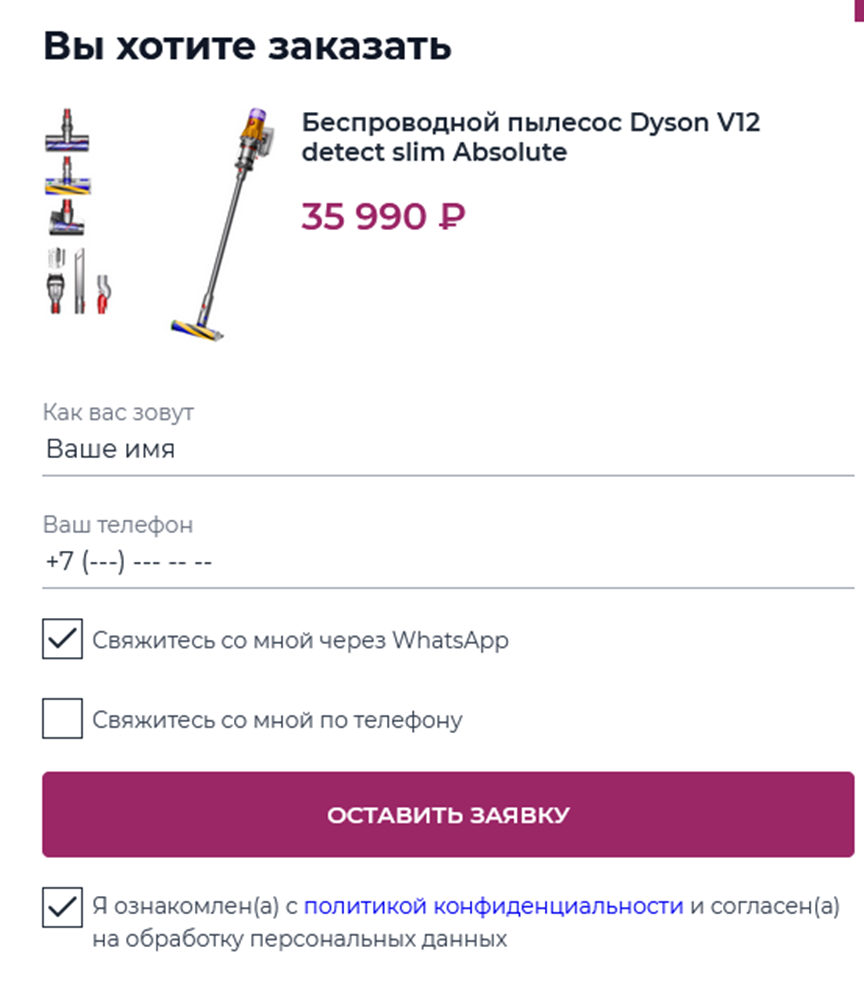Click the Ваш телефон field label
Image resolution: width=864 pixels, height=984 pixels.
click(x=118, y=524)
